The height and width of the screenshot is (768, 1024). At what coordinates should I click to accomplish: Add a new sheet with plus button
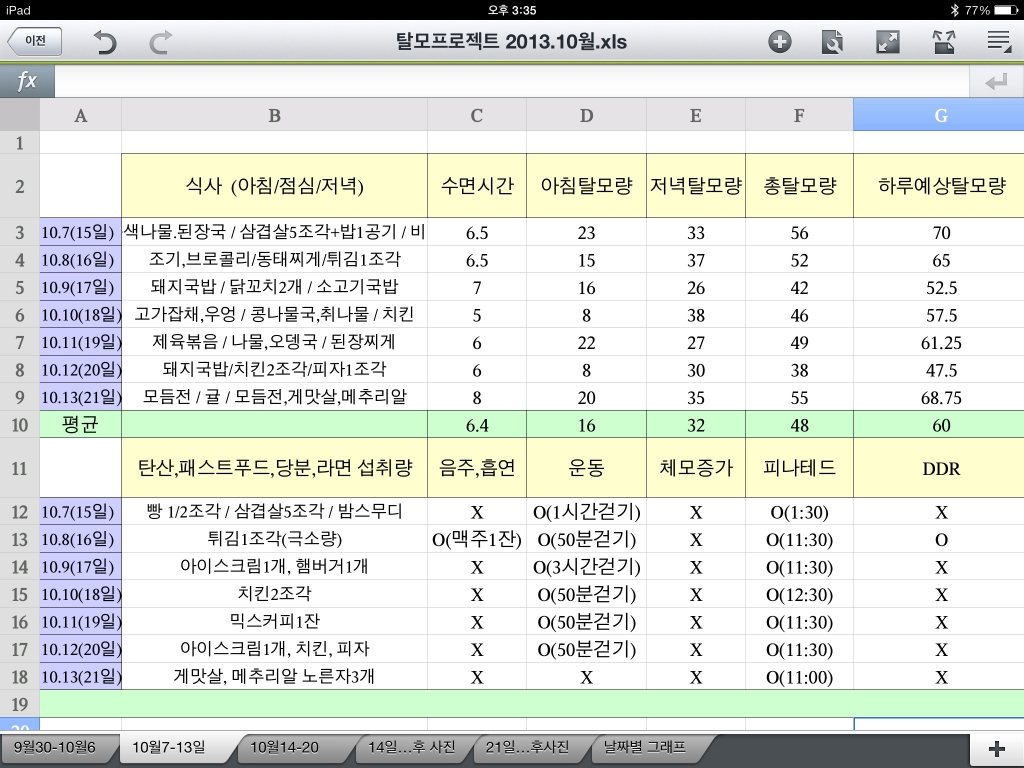pos(997,748)
